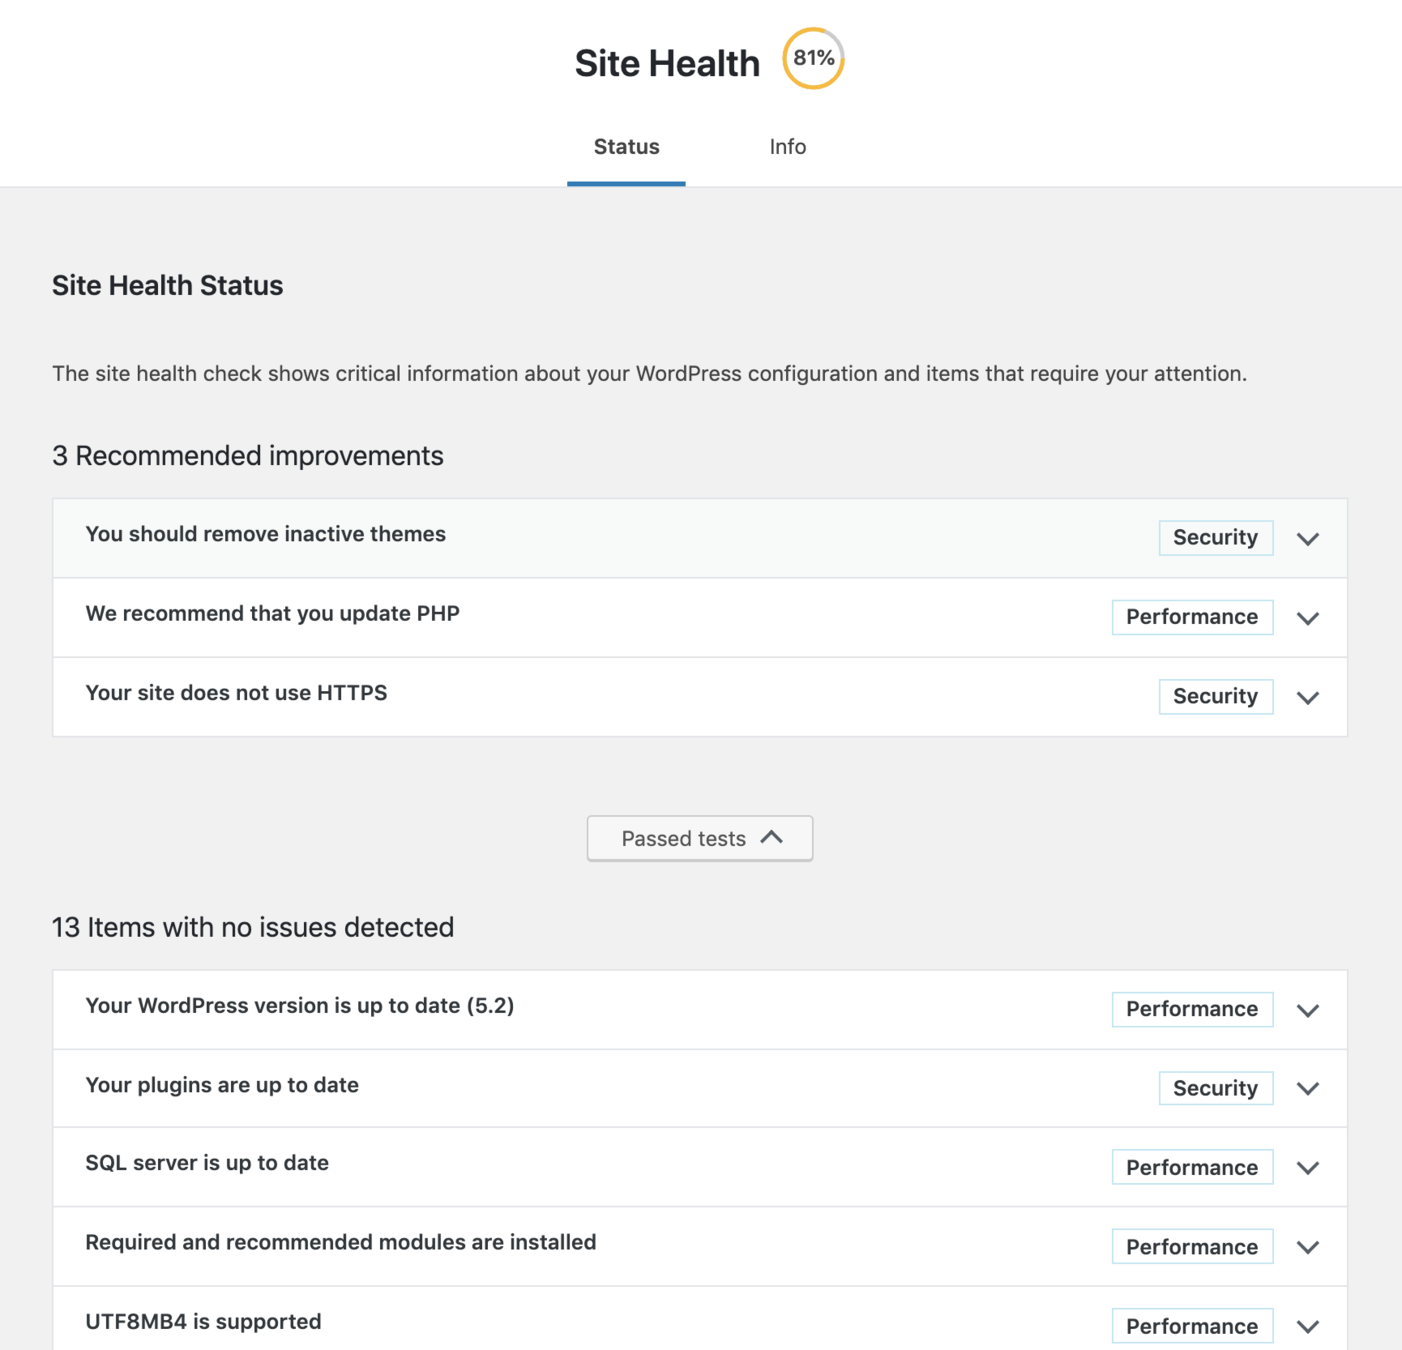Click Performance badge on required modules row
The image size is (1402, 1350).
(1192, 1247)
